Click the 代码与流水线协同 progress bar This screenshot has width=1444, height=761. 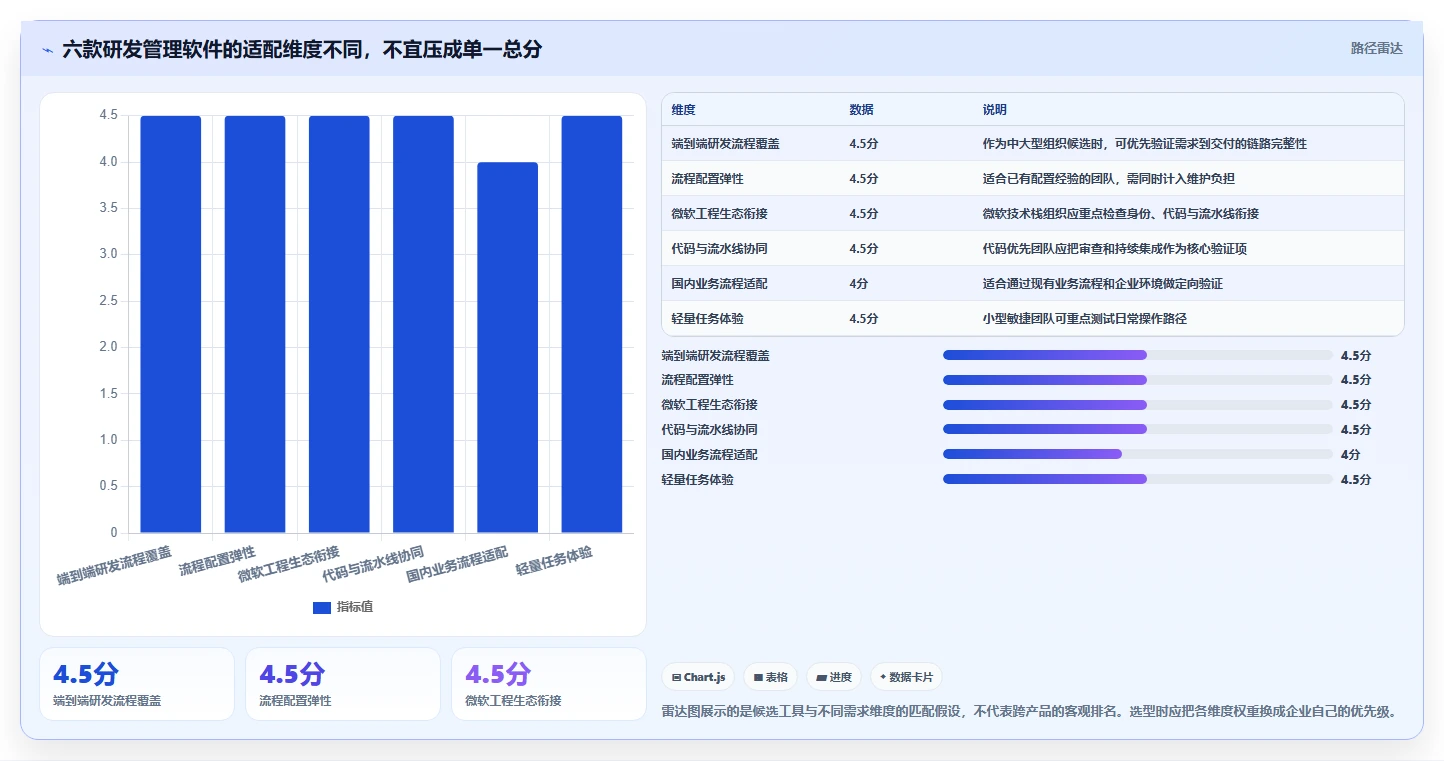click(1138, 429)
